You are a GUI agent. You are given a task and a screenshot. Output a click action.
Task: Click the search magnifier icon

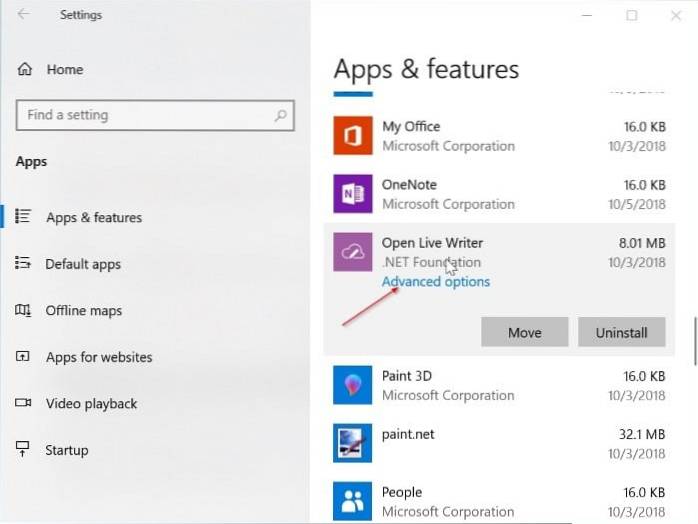click(281, 115)
